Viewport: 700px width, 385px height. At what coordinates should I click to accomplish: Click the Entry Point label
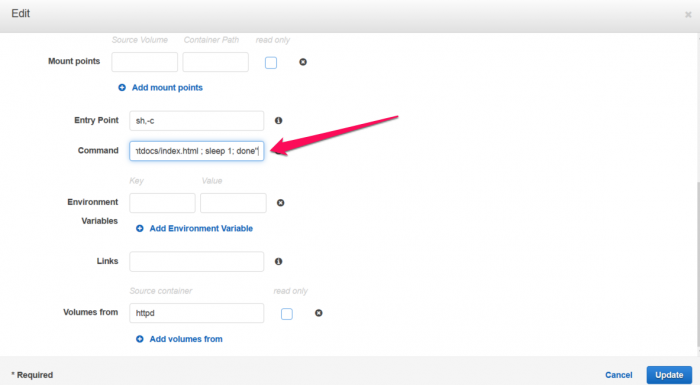[x=96, y=120]
